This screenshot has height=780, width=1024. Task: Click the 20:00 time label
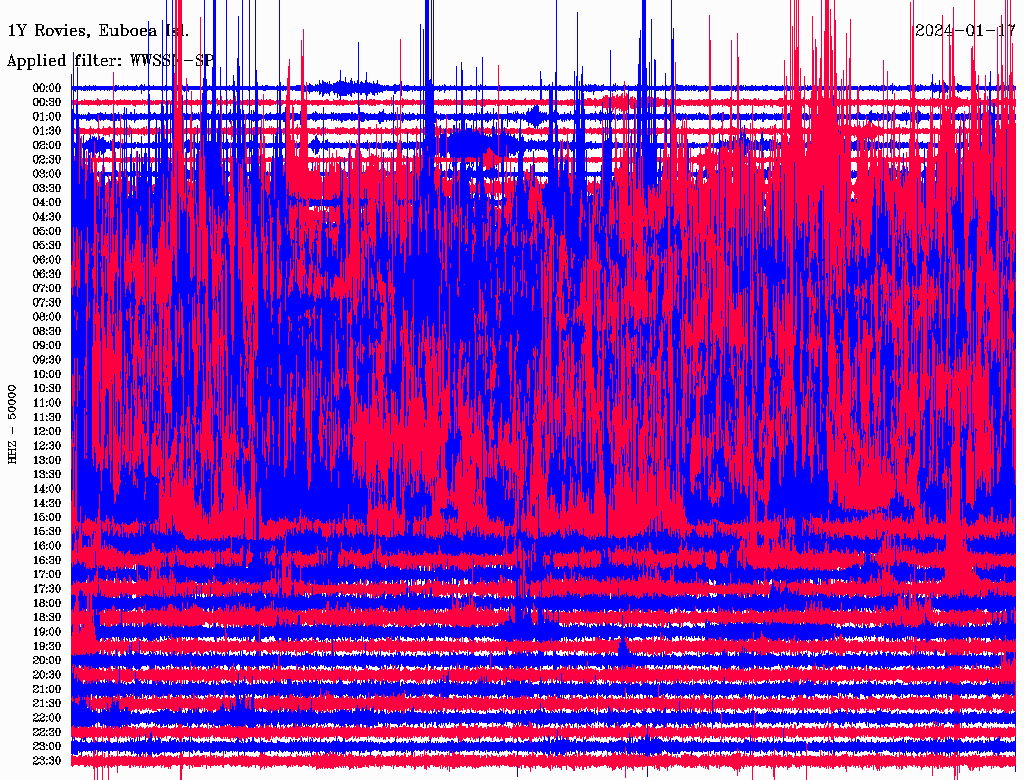(47, 660)
